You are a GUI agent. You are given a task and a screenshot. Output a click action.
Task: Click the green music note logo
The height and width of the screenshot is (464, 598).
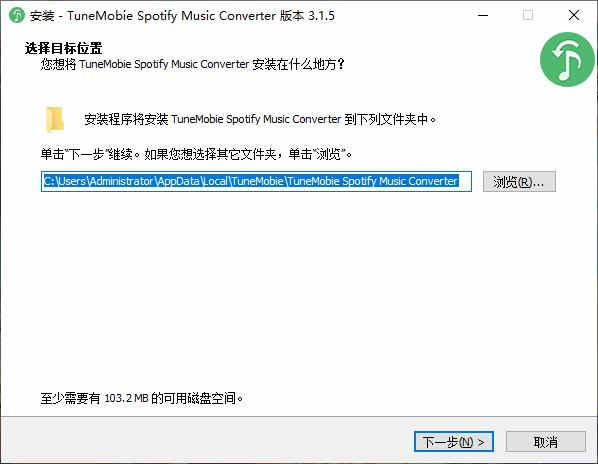click(567, 59)
